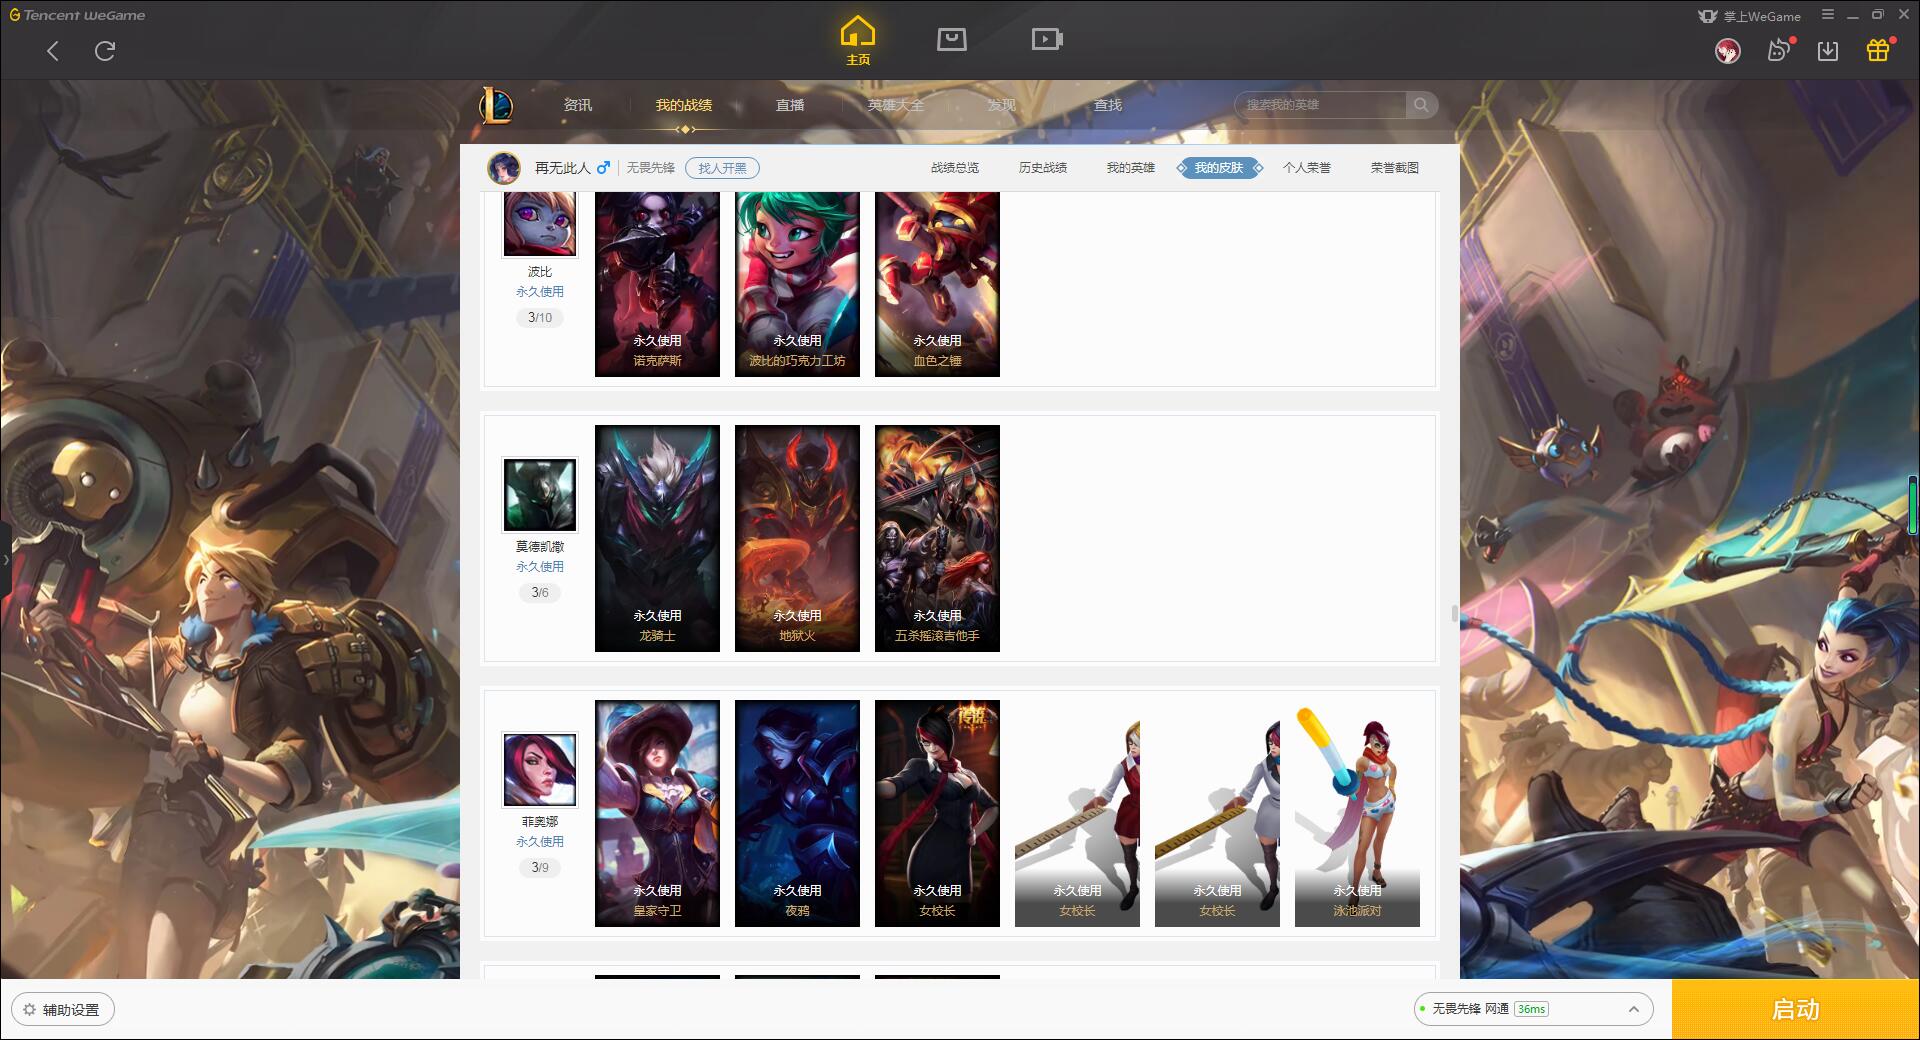
Task: Click the search magnifier button
Action: pos(1421,105)
